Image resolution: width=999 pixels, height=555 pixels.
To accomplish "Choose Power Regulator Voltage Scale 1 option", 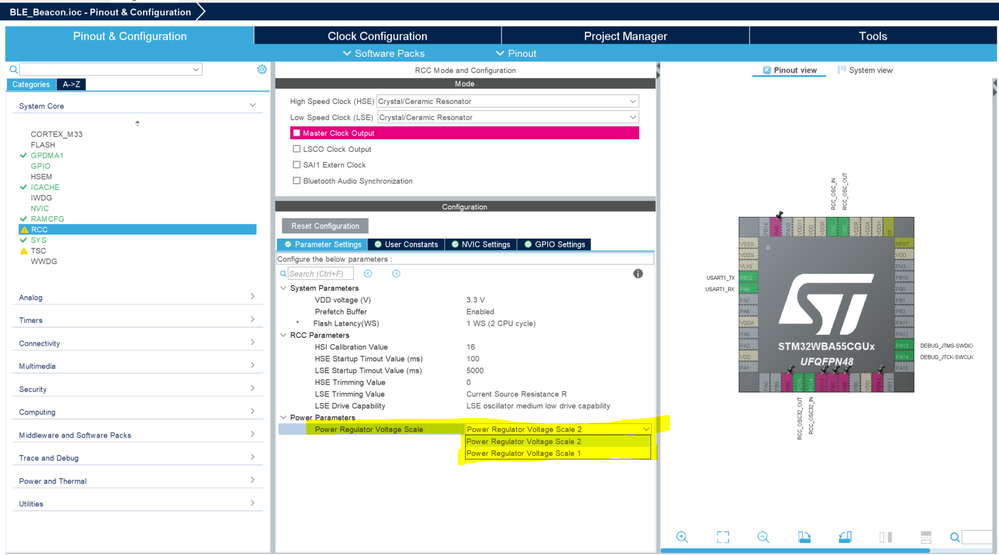I will tap(558, 453).
